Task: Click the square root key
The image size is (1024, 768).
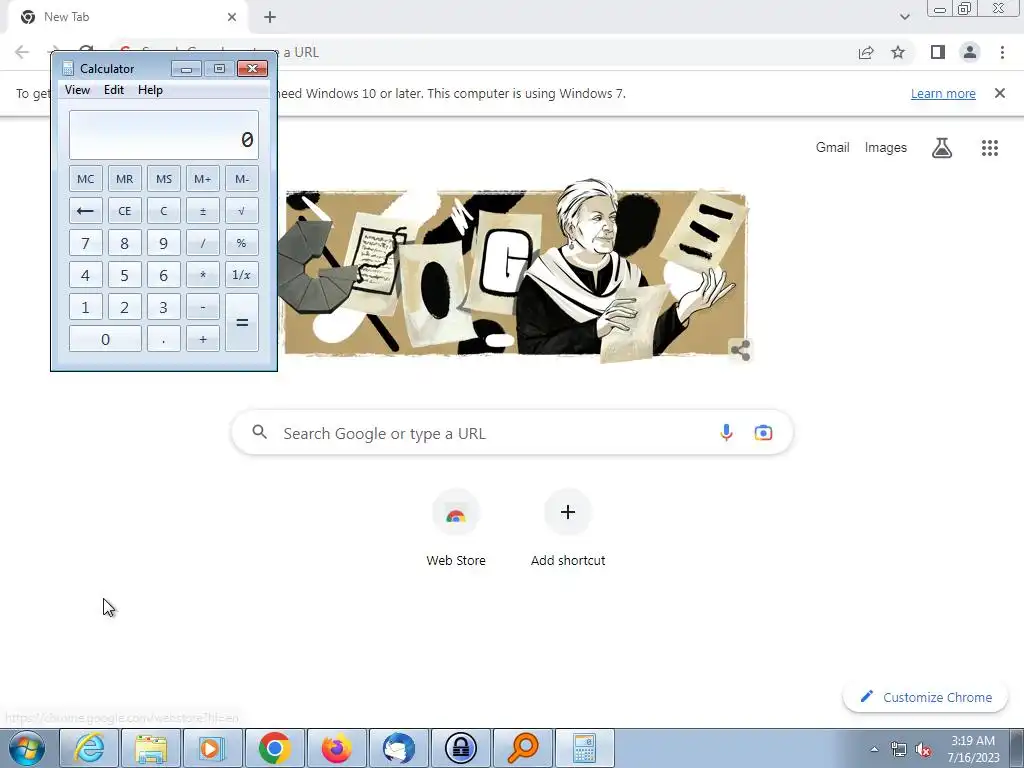Action: [242, 211]
